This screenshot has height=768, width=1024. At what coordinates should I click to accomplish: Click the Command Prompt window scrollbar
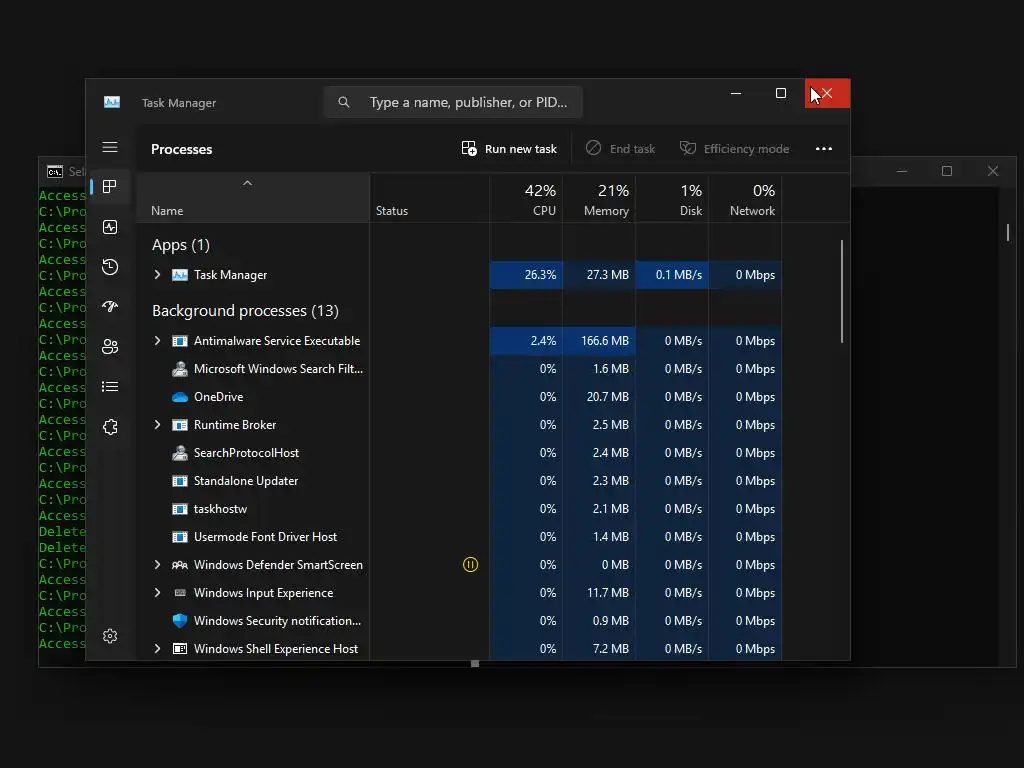[x=1008, y=232]
